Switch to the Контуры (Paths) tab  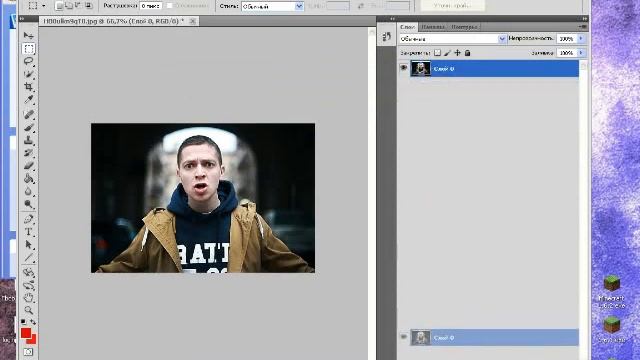point(464,27)
